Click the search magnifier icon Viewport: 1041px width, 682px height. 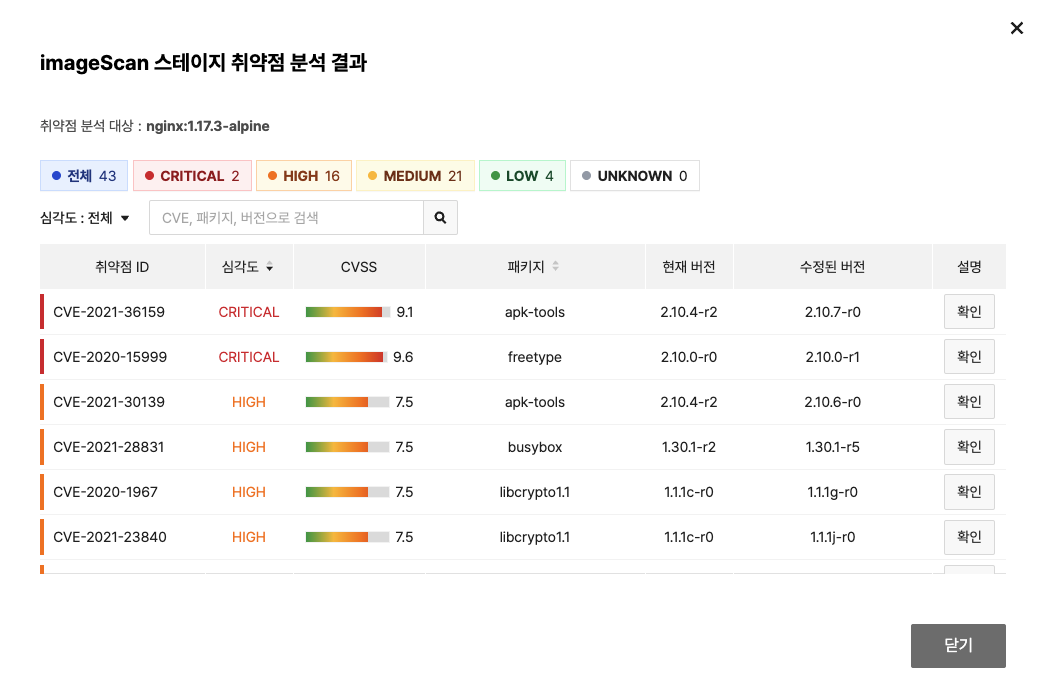point(440,217)
